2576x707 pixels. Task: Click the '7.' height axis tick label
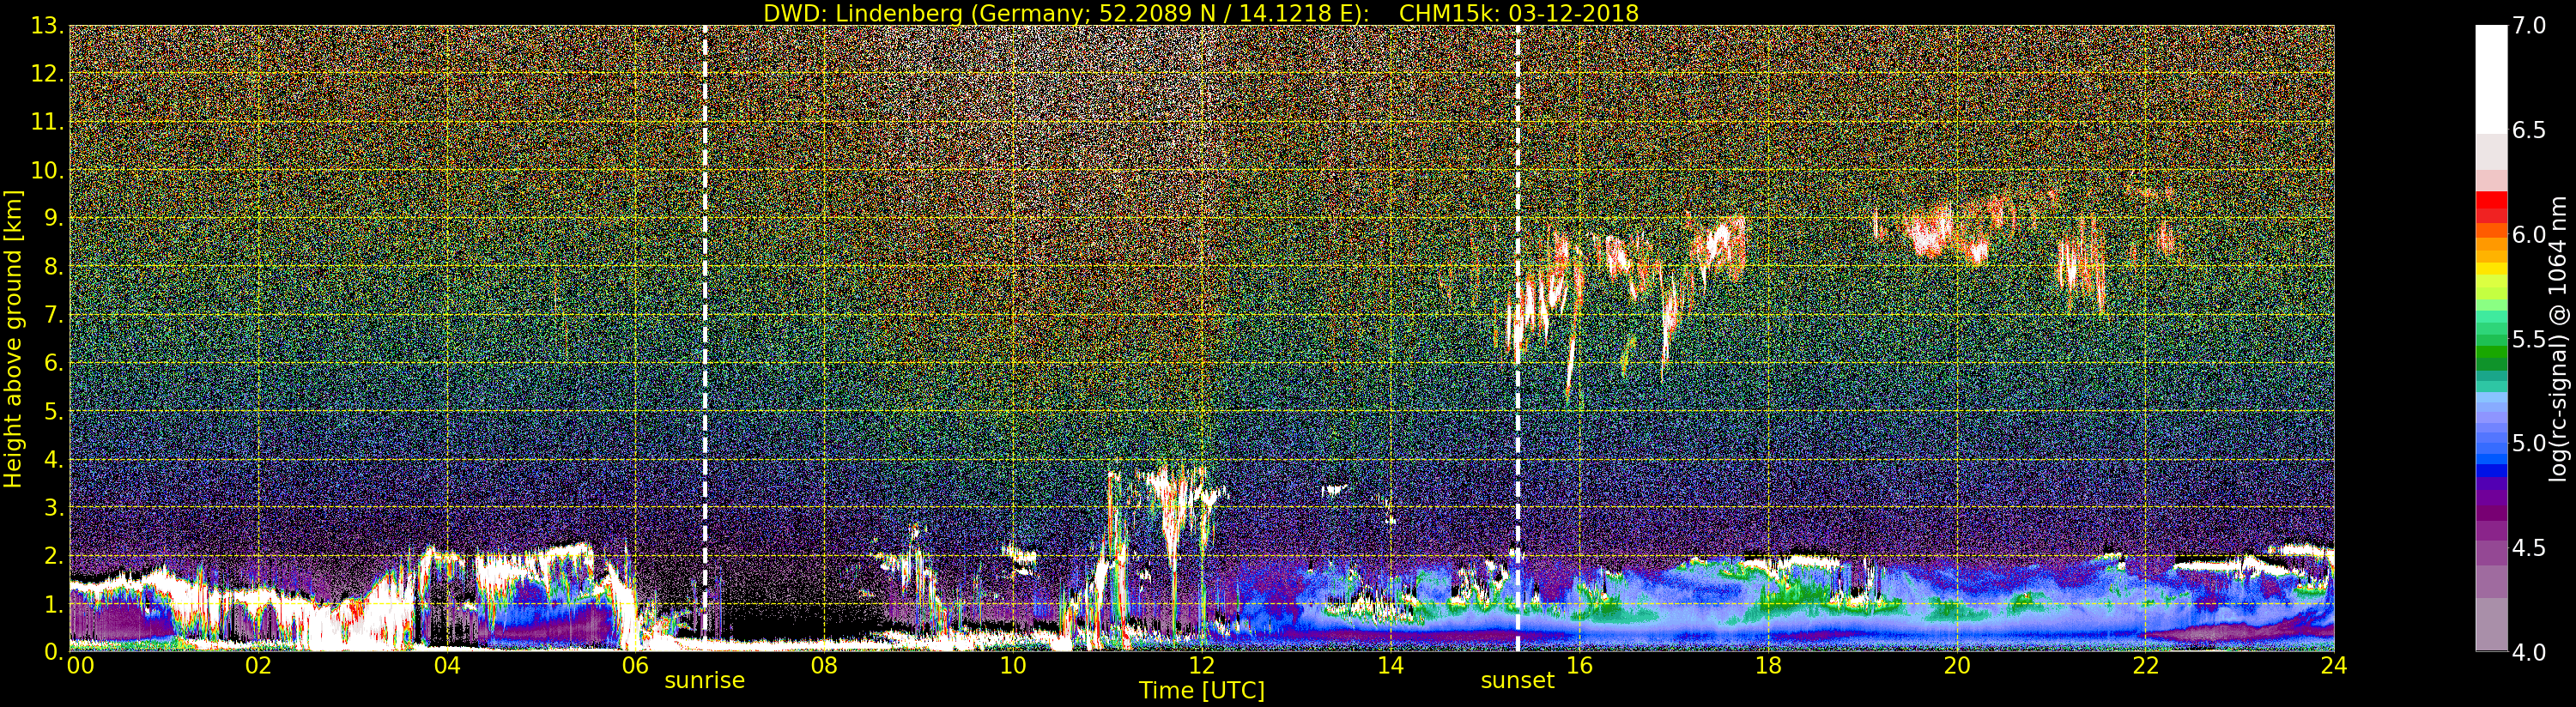[54, 314]
